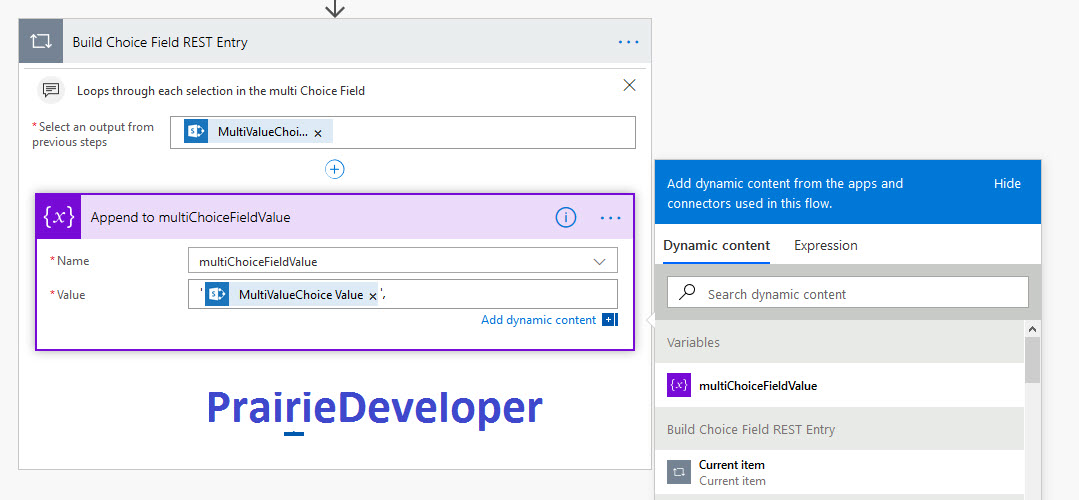
Task: Click the Build Choice Field REST Entry section header
Action: coord(839,429)
